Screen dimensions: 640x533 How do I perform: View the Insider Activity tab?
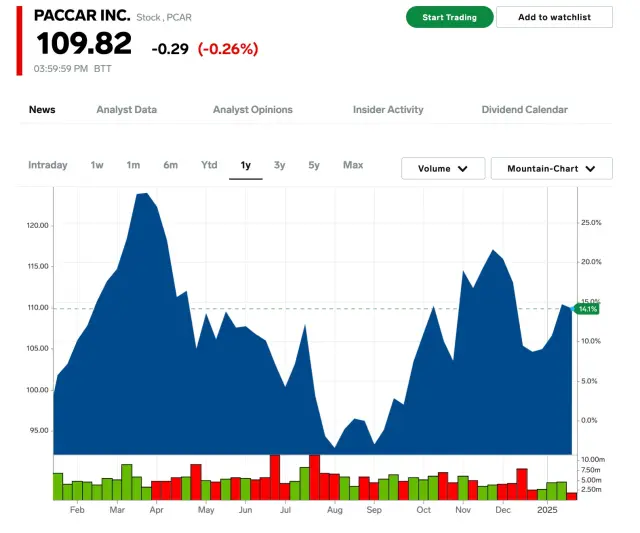tap(388, 110)
